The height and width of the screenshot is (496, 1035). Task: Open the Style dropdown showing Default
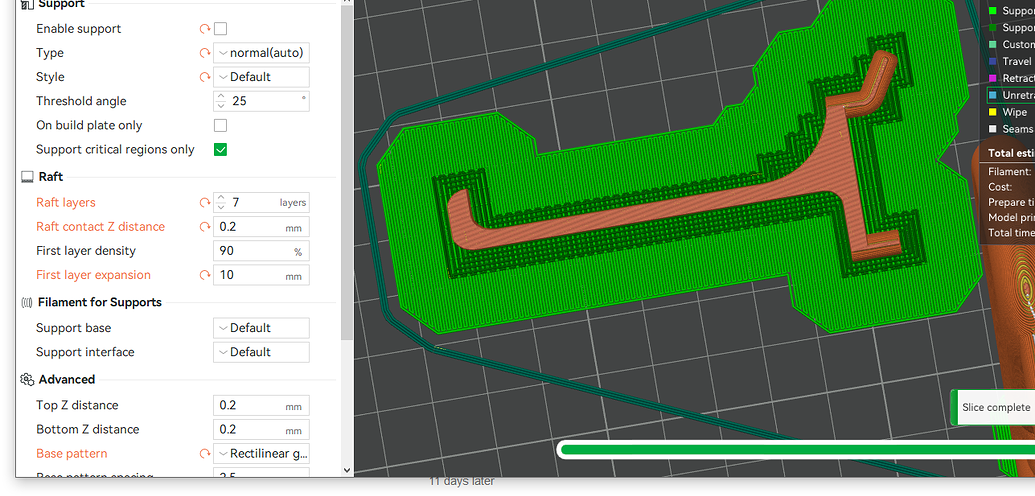coord(261,77)
